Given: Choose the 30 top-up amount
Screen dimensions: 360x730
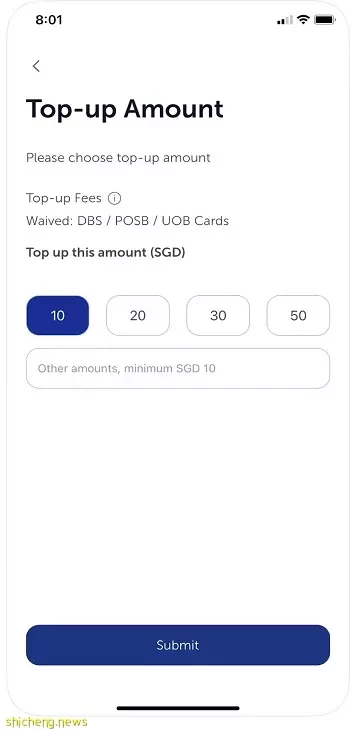Looking at the screenshot, I should pyautogui.click(x=218, y=316).
